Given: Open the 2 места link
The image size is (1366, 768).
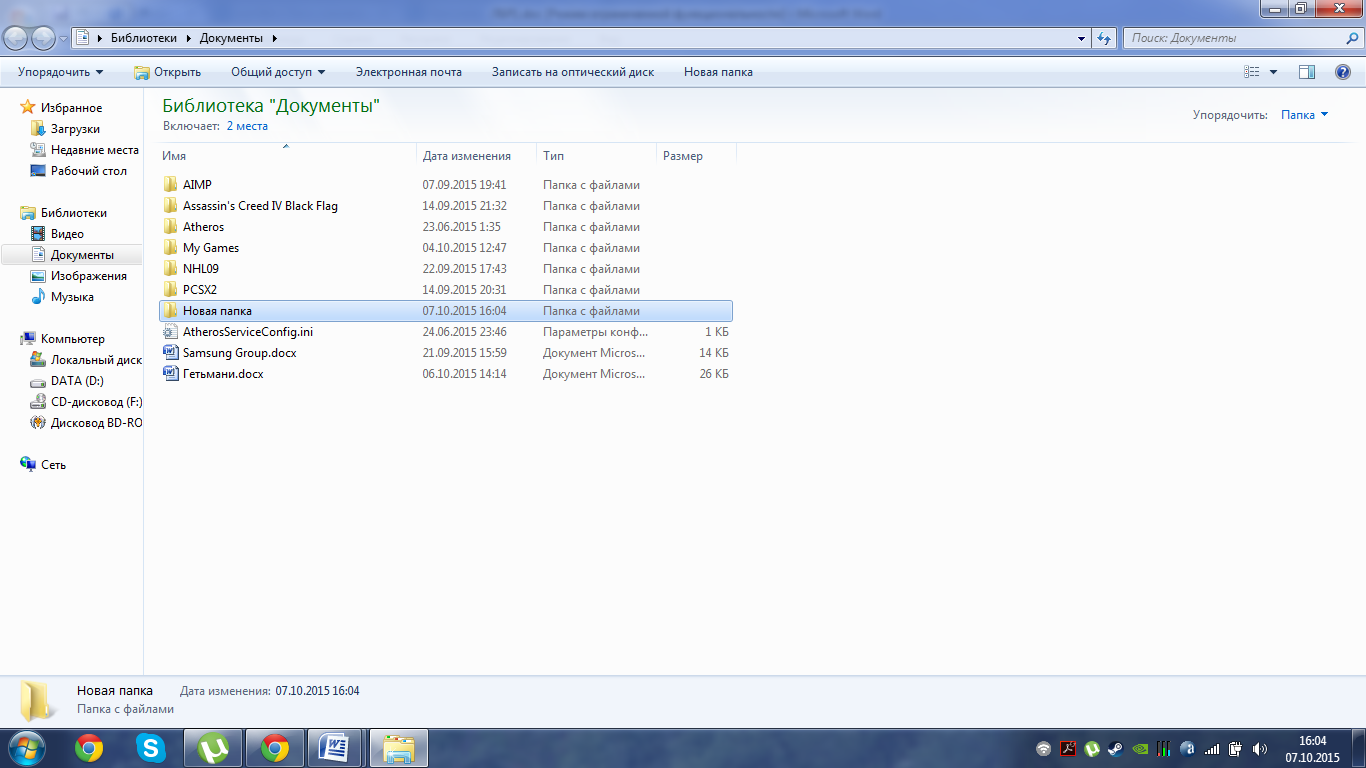Looking at the screenshot, I should point(247,126).
